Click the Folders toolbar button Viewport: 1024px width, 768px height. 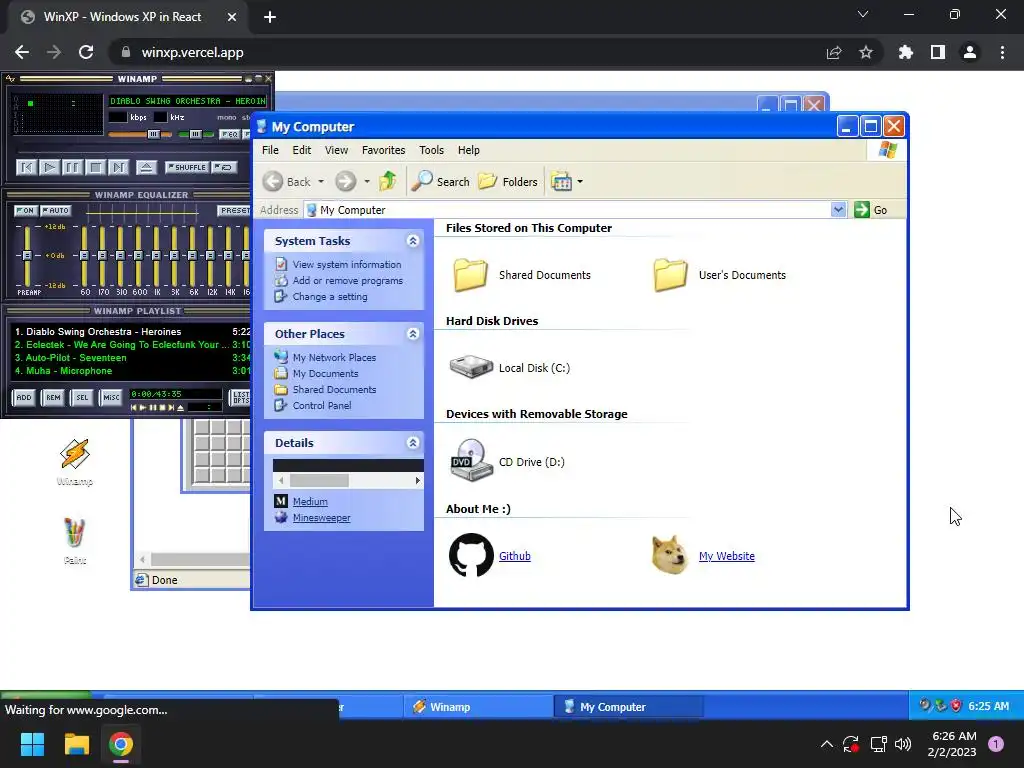click(x=508, y=182)
